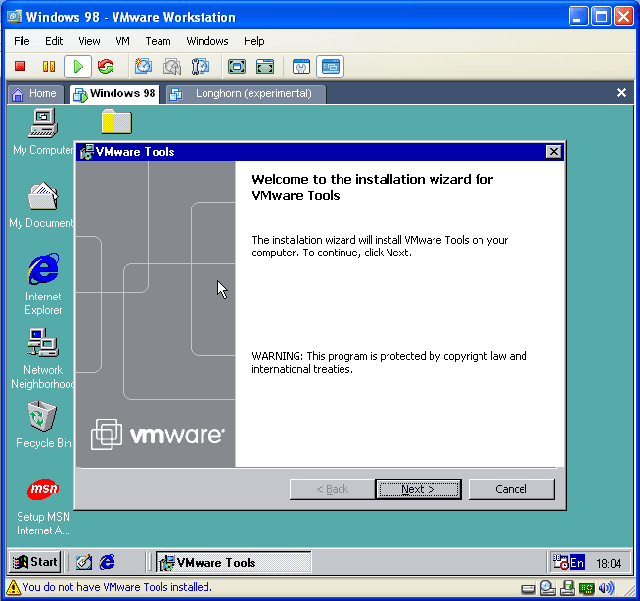Open the Team menu
The image size is (640, 601).
(x=158, y=41)
